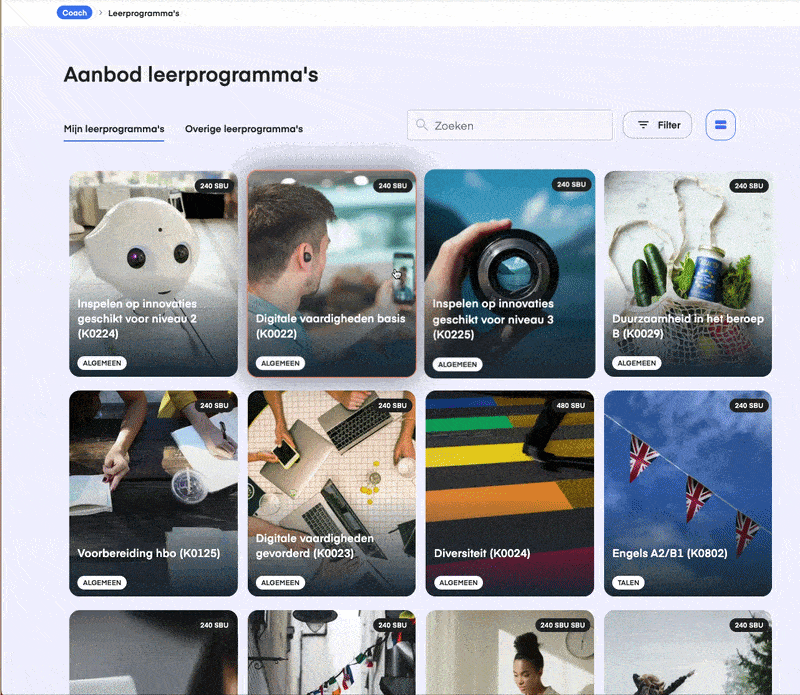Open the Leerprogramma's breadcrumb link
This screenshot has width=800, height=695.
tap(143, 13)
